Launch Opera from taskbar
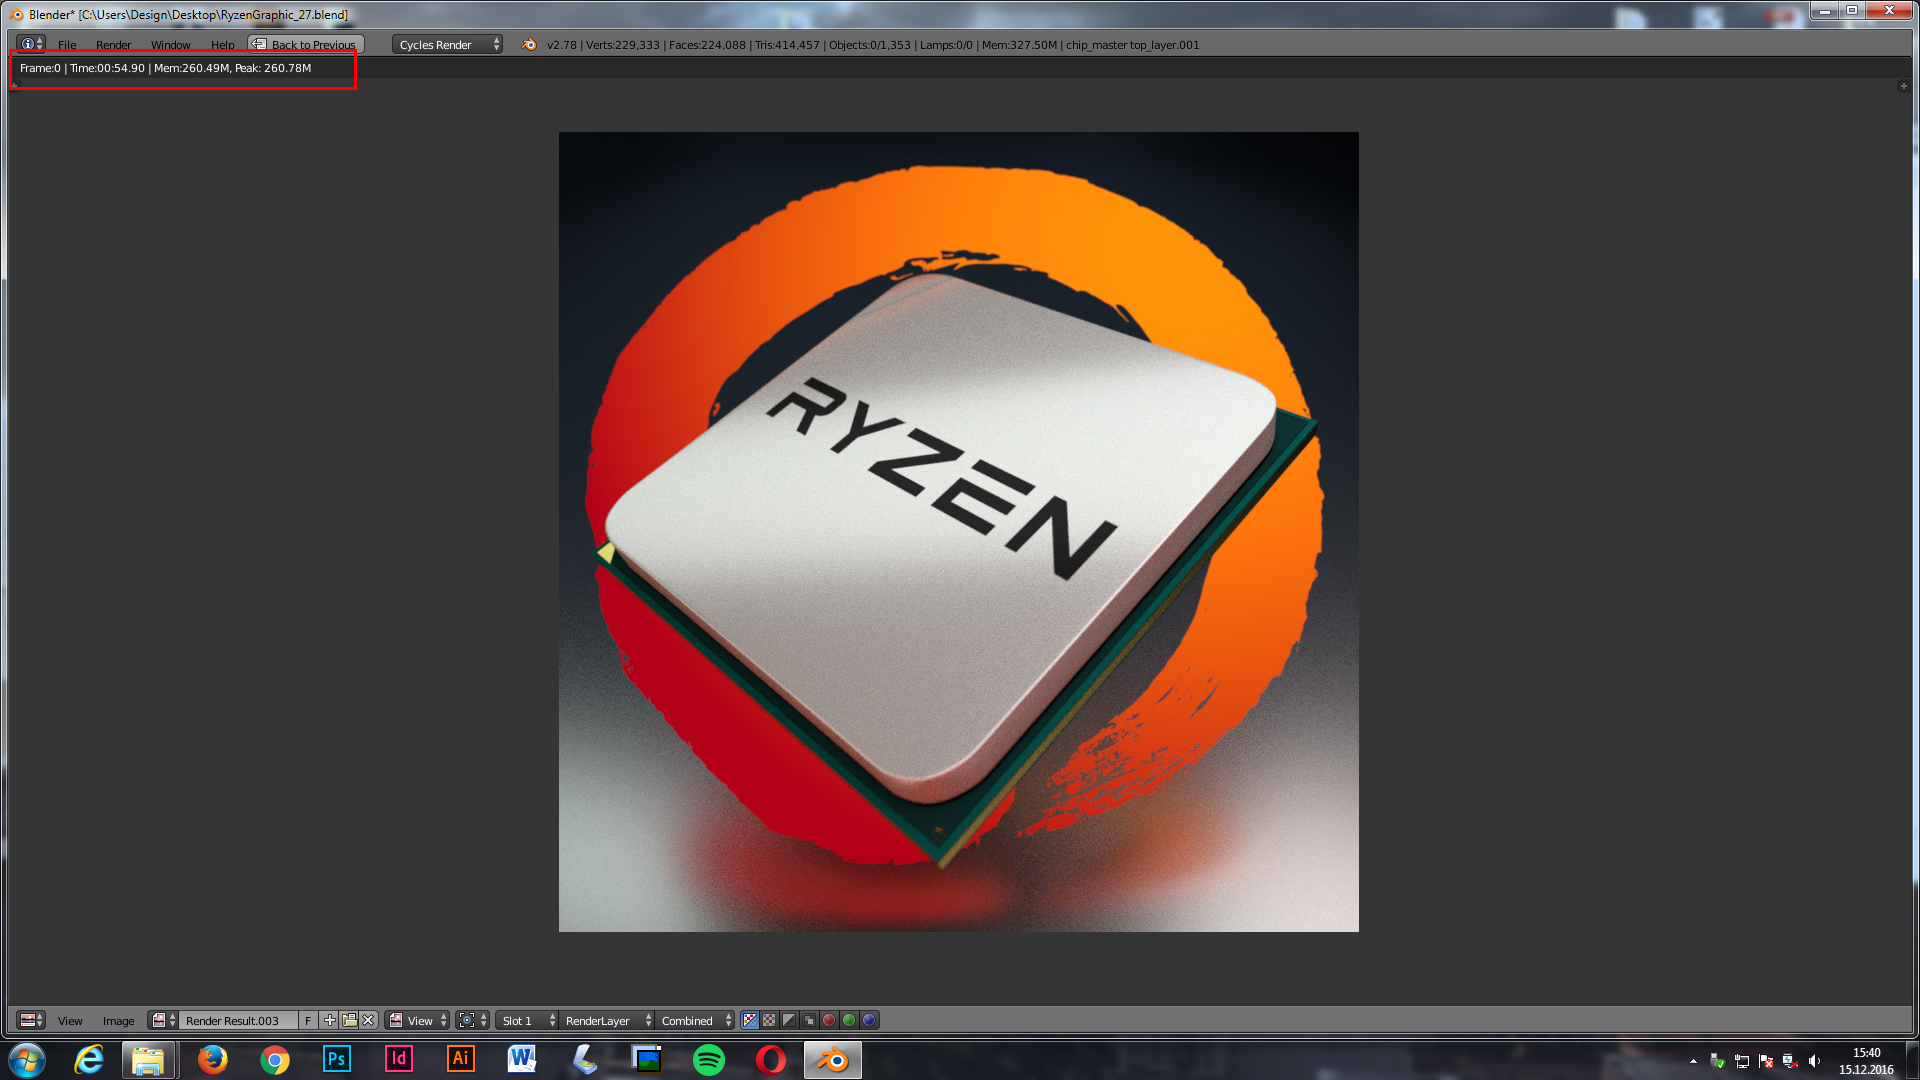Viewport: 1920px width, 1080px height. pyautogui.click(x=771, y=1059)
